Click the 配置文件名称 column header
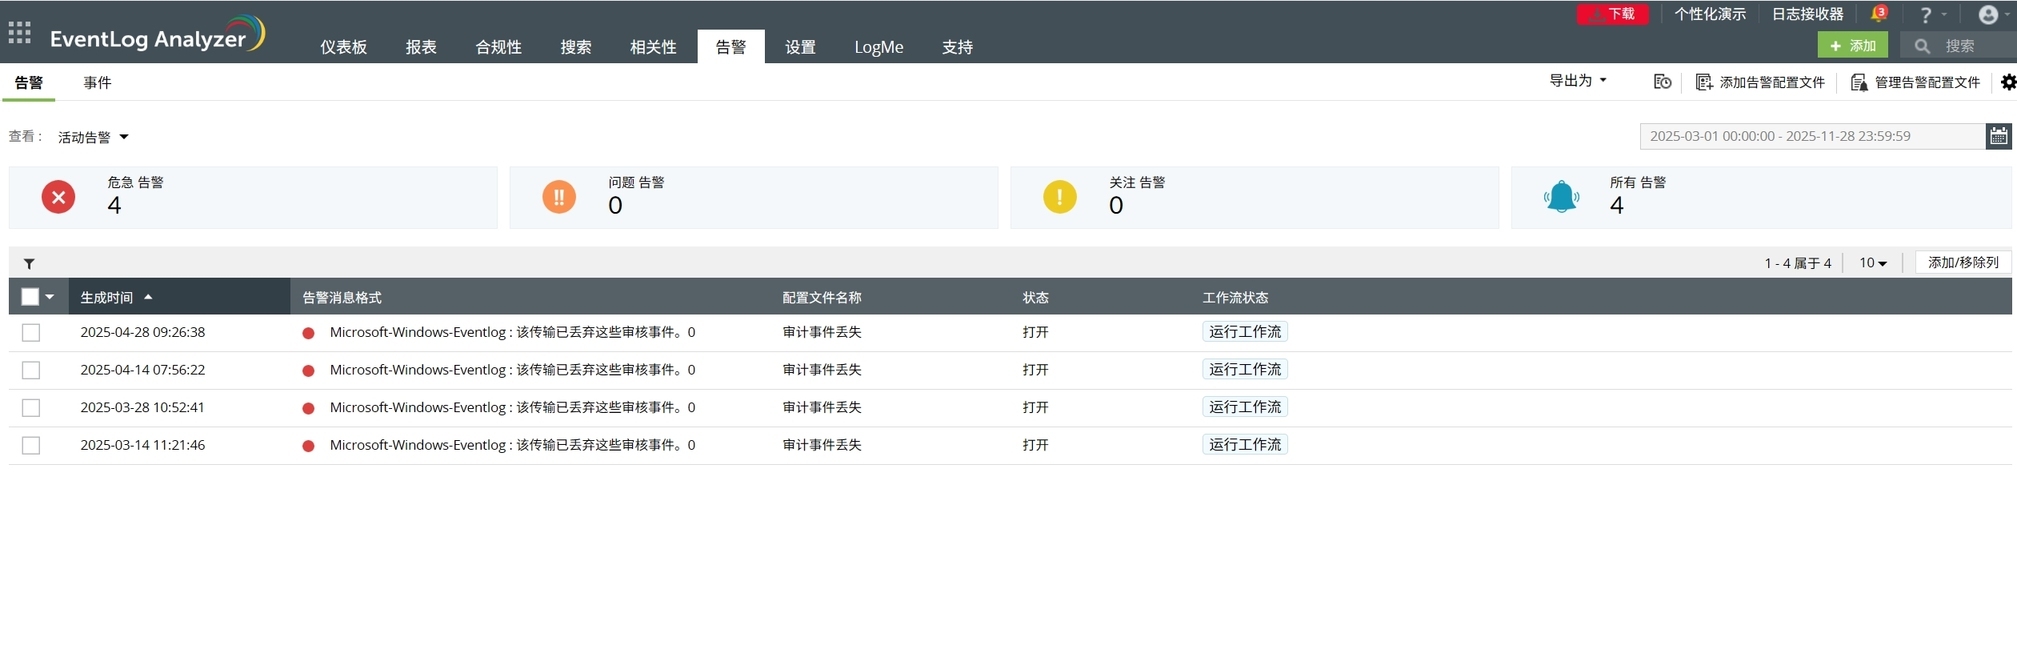 822,298
